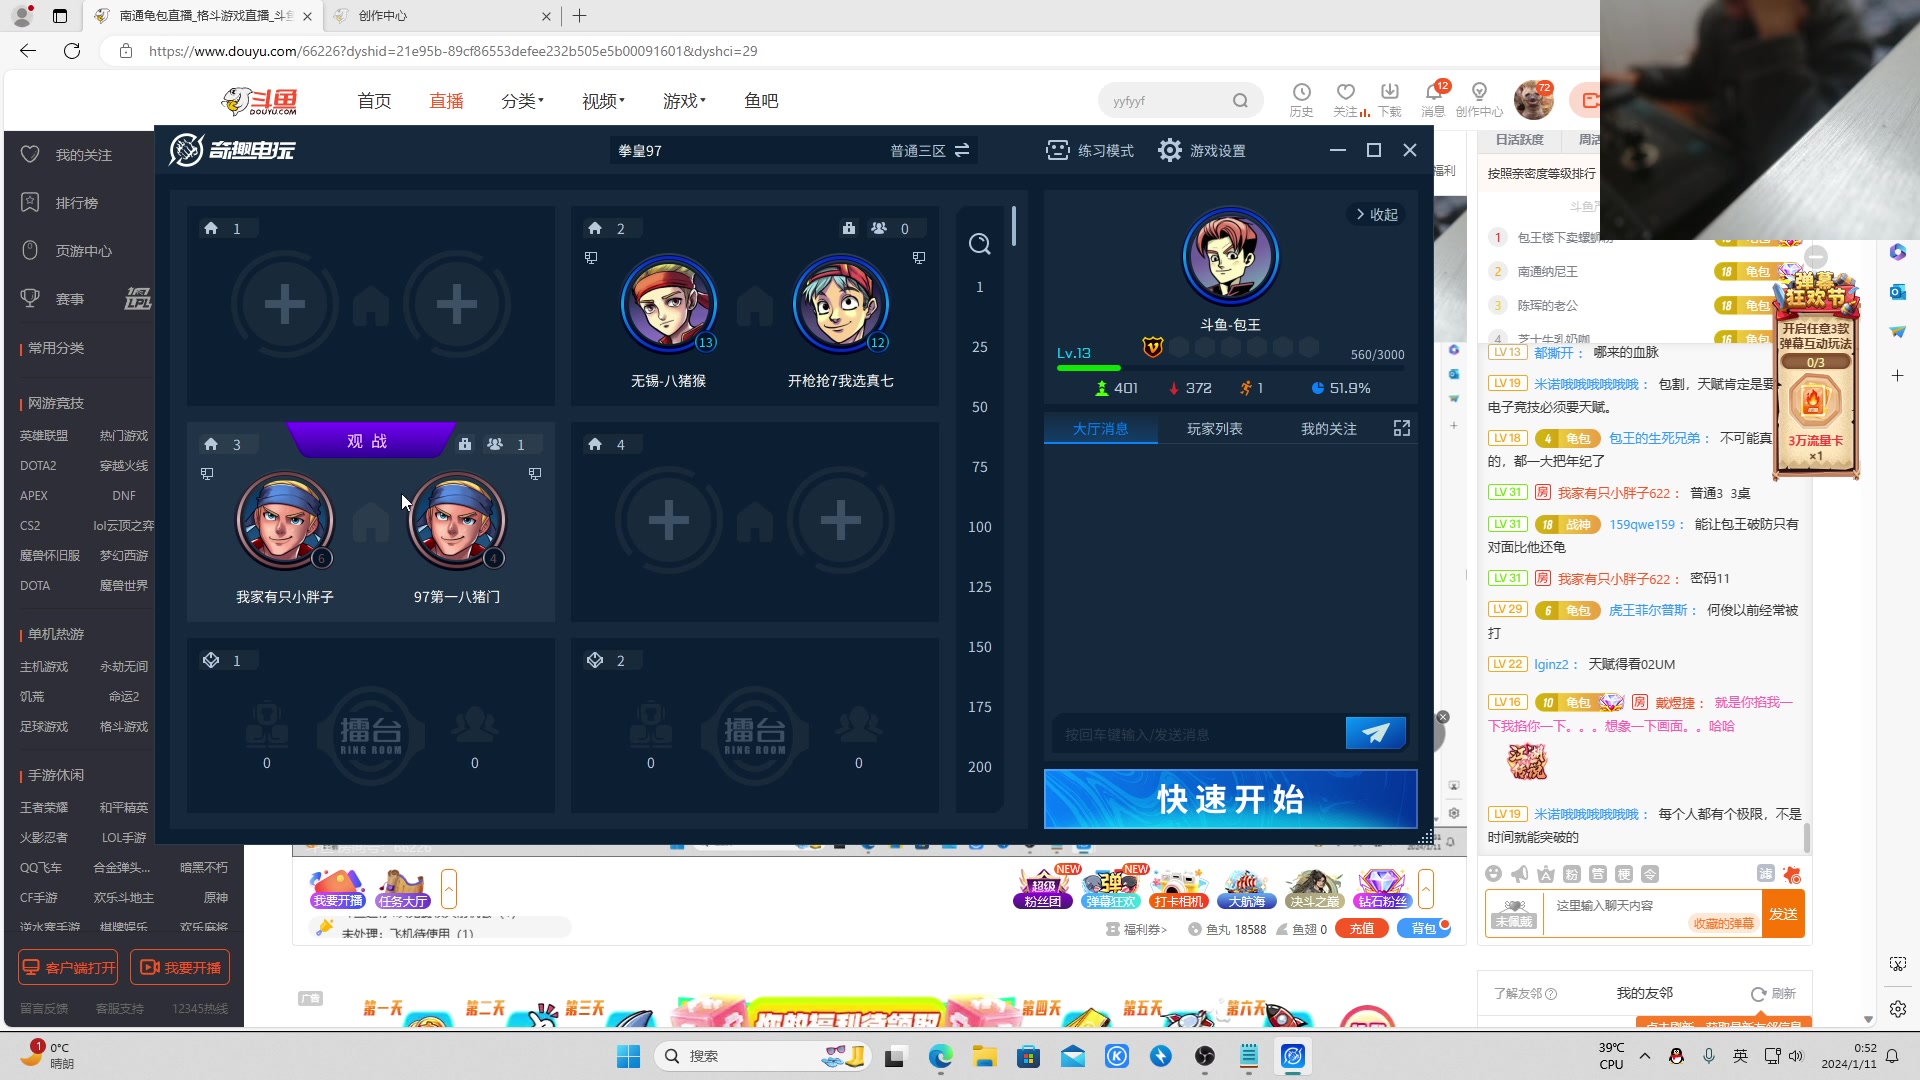
Task: Open the creator center lightbulb icon
Action: [1479, 92]
